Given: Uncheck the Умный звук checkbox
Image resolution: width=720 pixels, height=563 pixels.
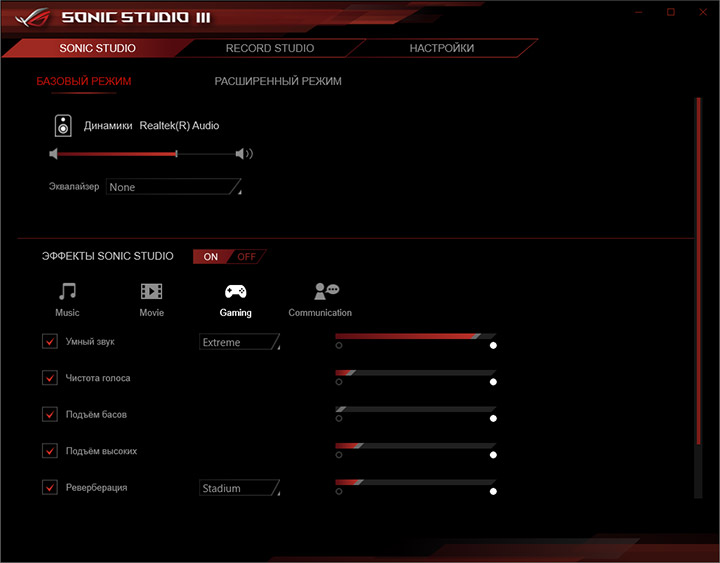Looking at the screenshot, I should coord(50,342).
